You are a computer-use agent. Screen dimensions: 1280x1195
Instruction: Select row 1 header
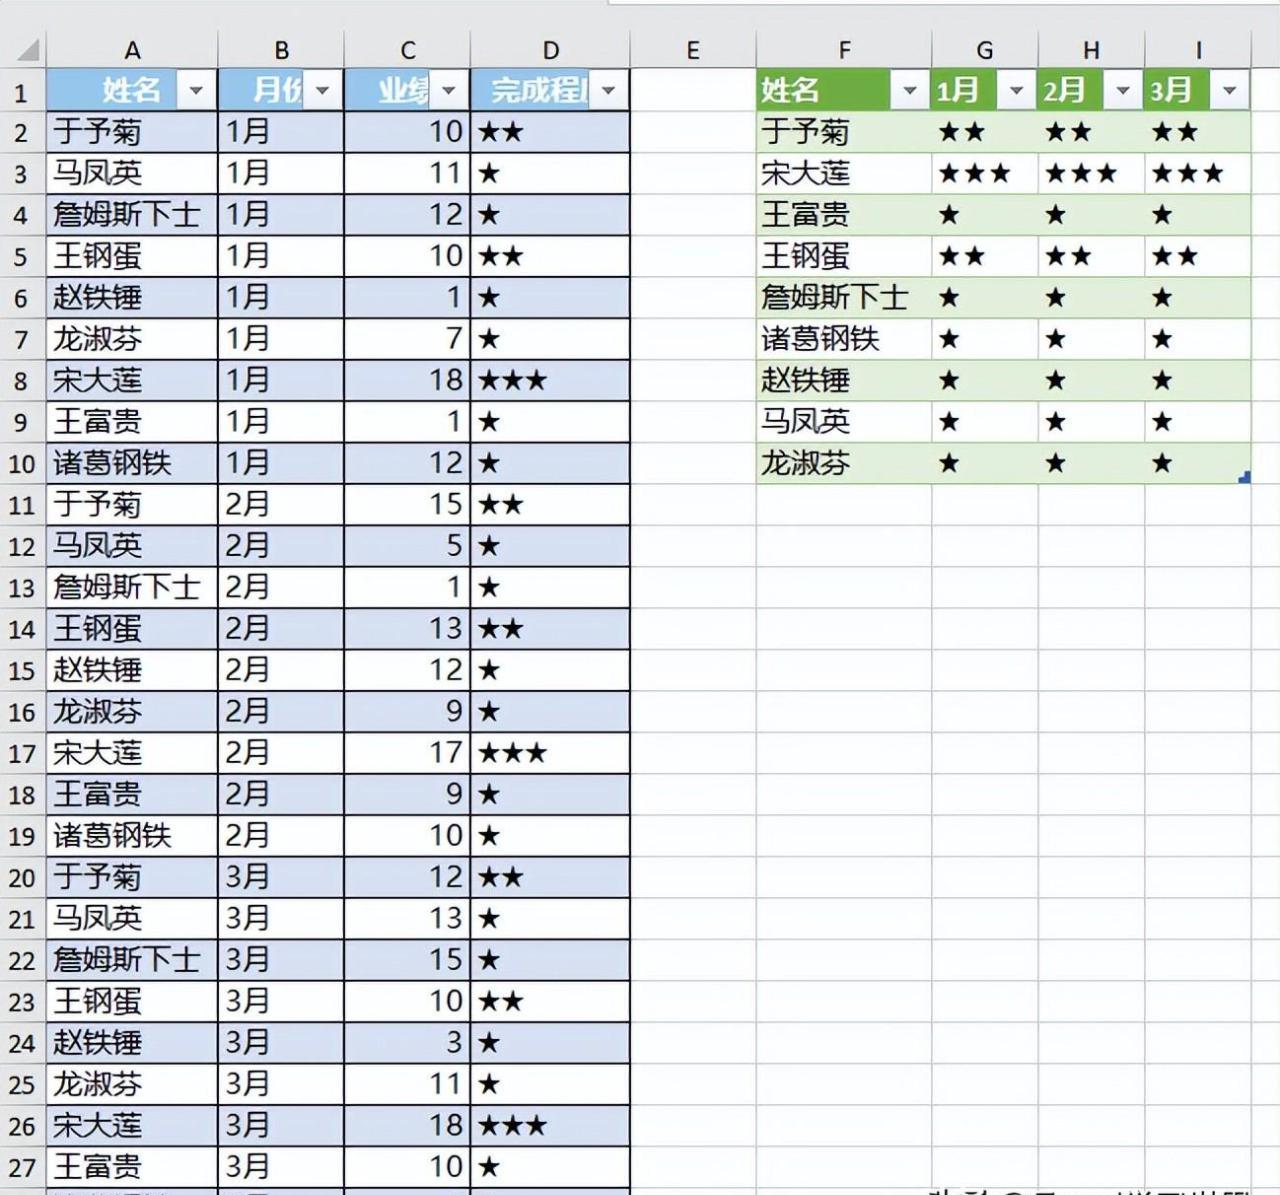coord(22,91)
